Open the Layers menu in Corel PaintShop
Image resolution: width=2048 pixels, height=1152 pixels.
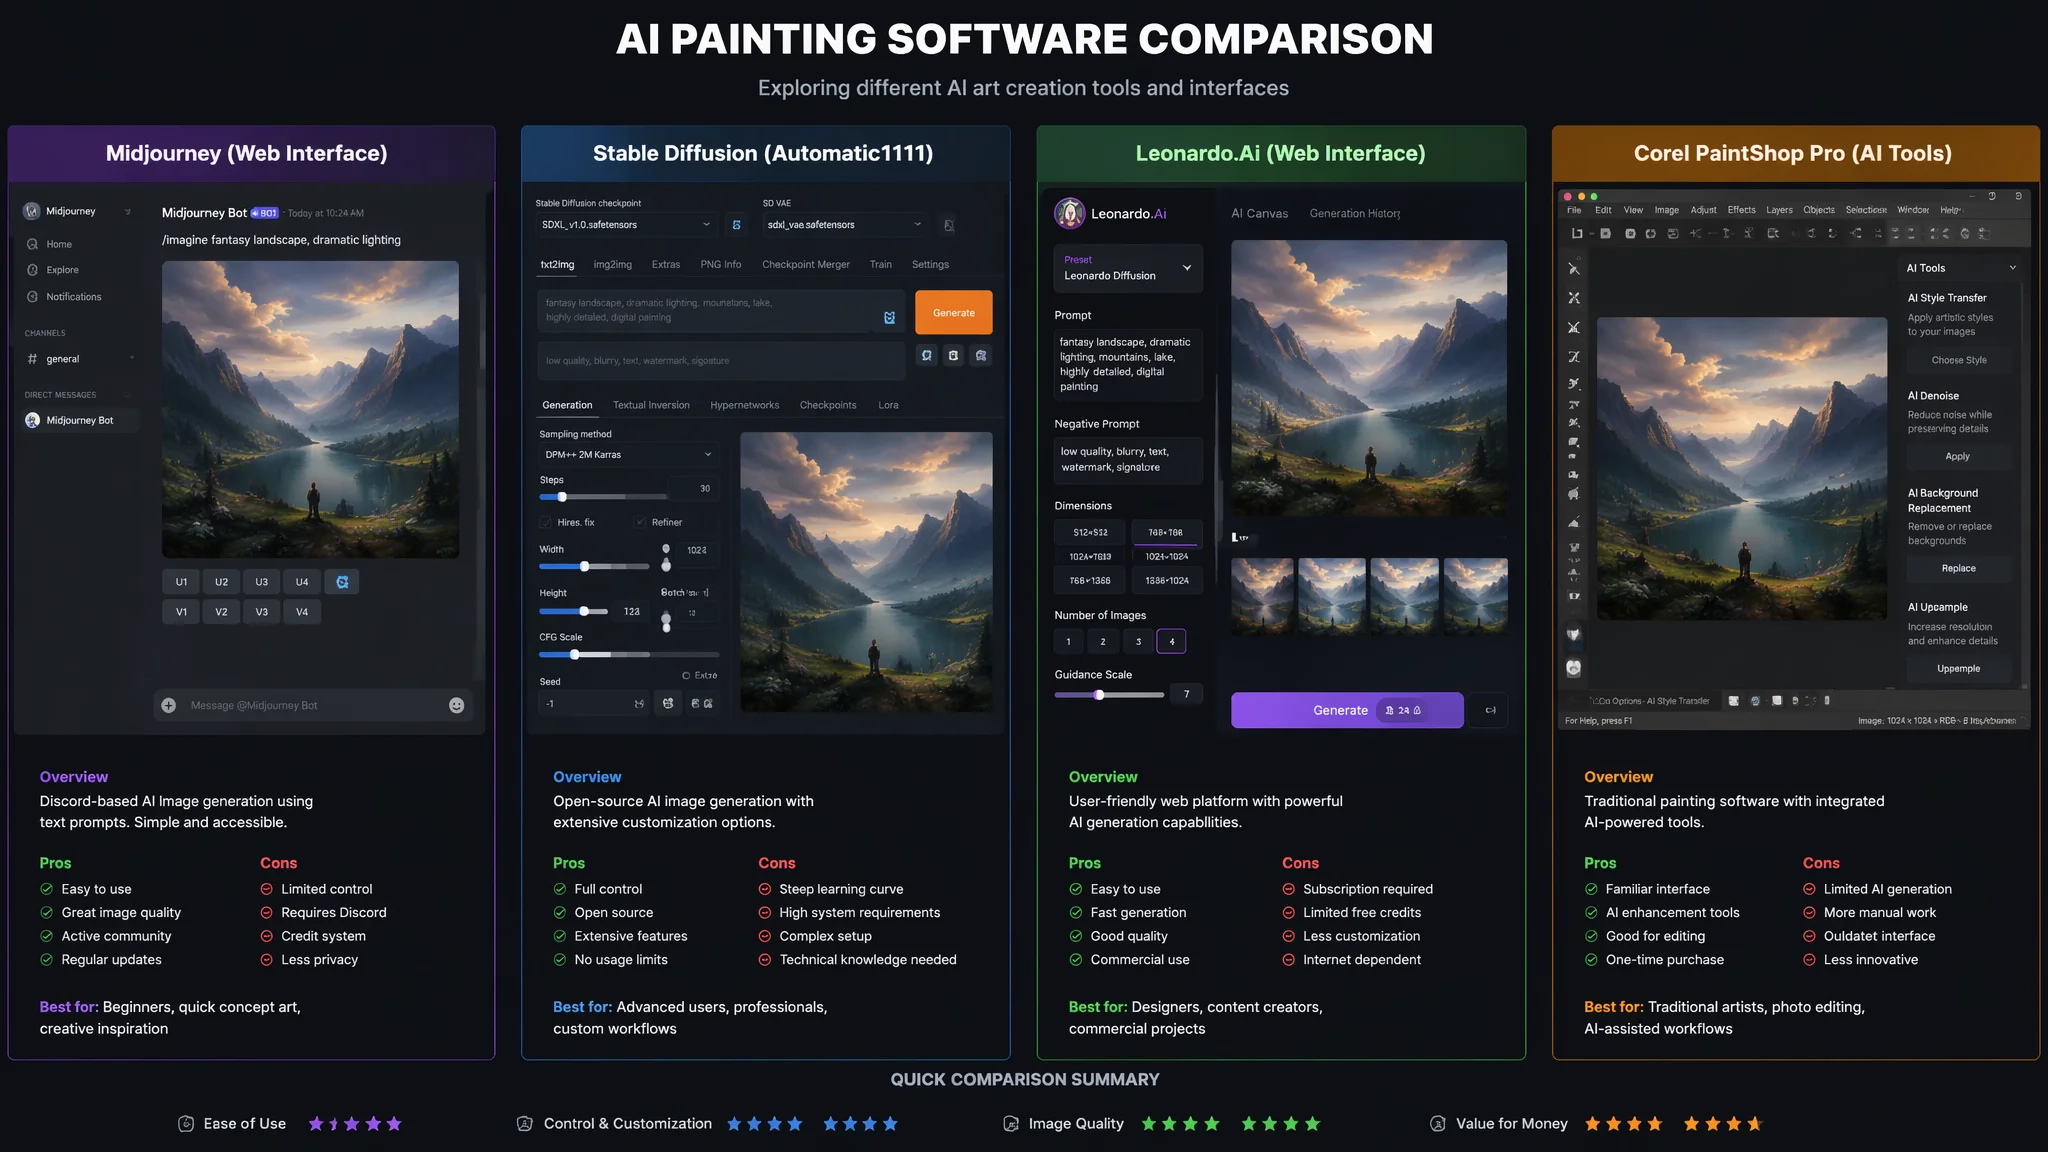1779,210
